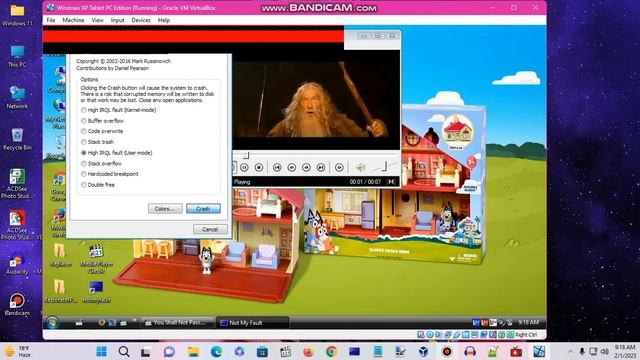
Task: Skip to previous track in media player
Action: click(277, 167)
